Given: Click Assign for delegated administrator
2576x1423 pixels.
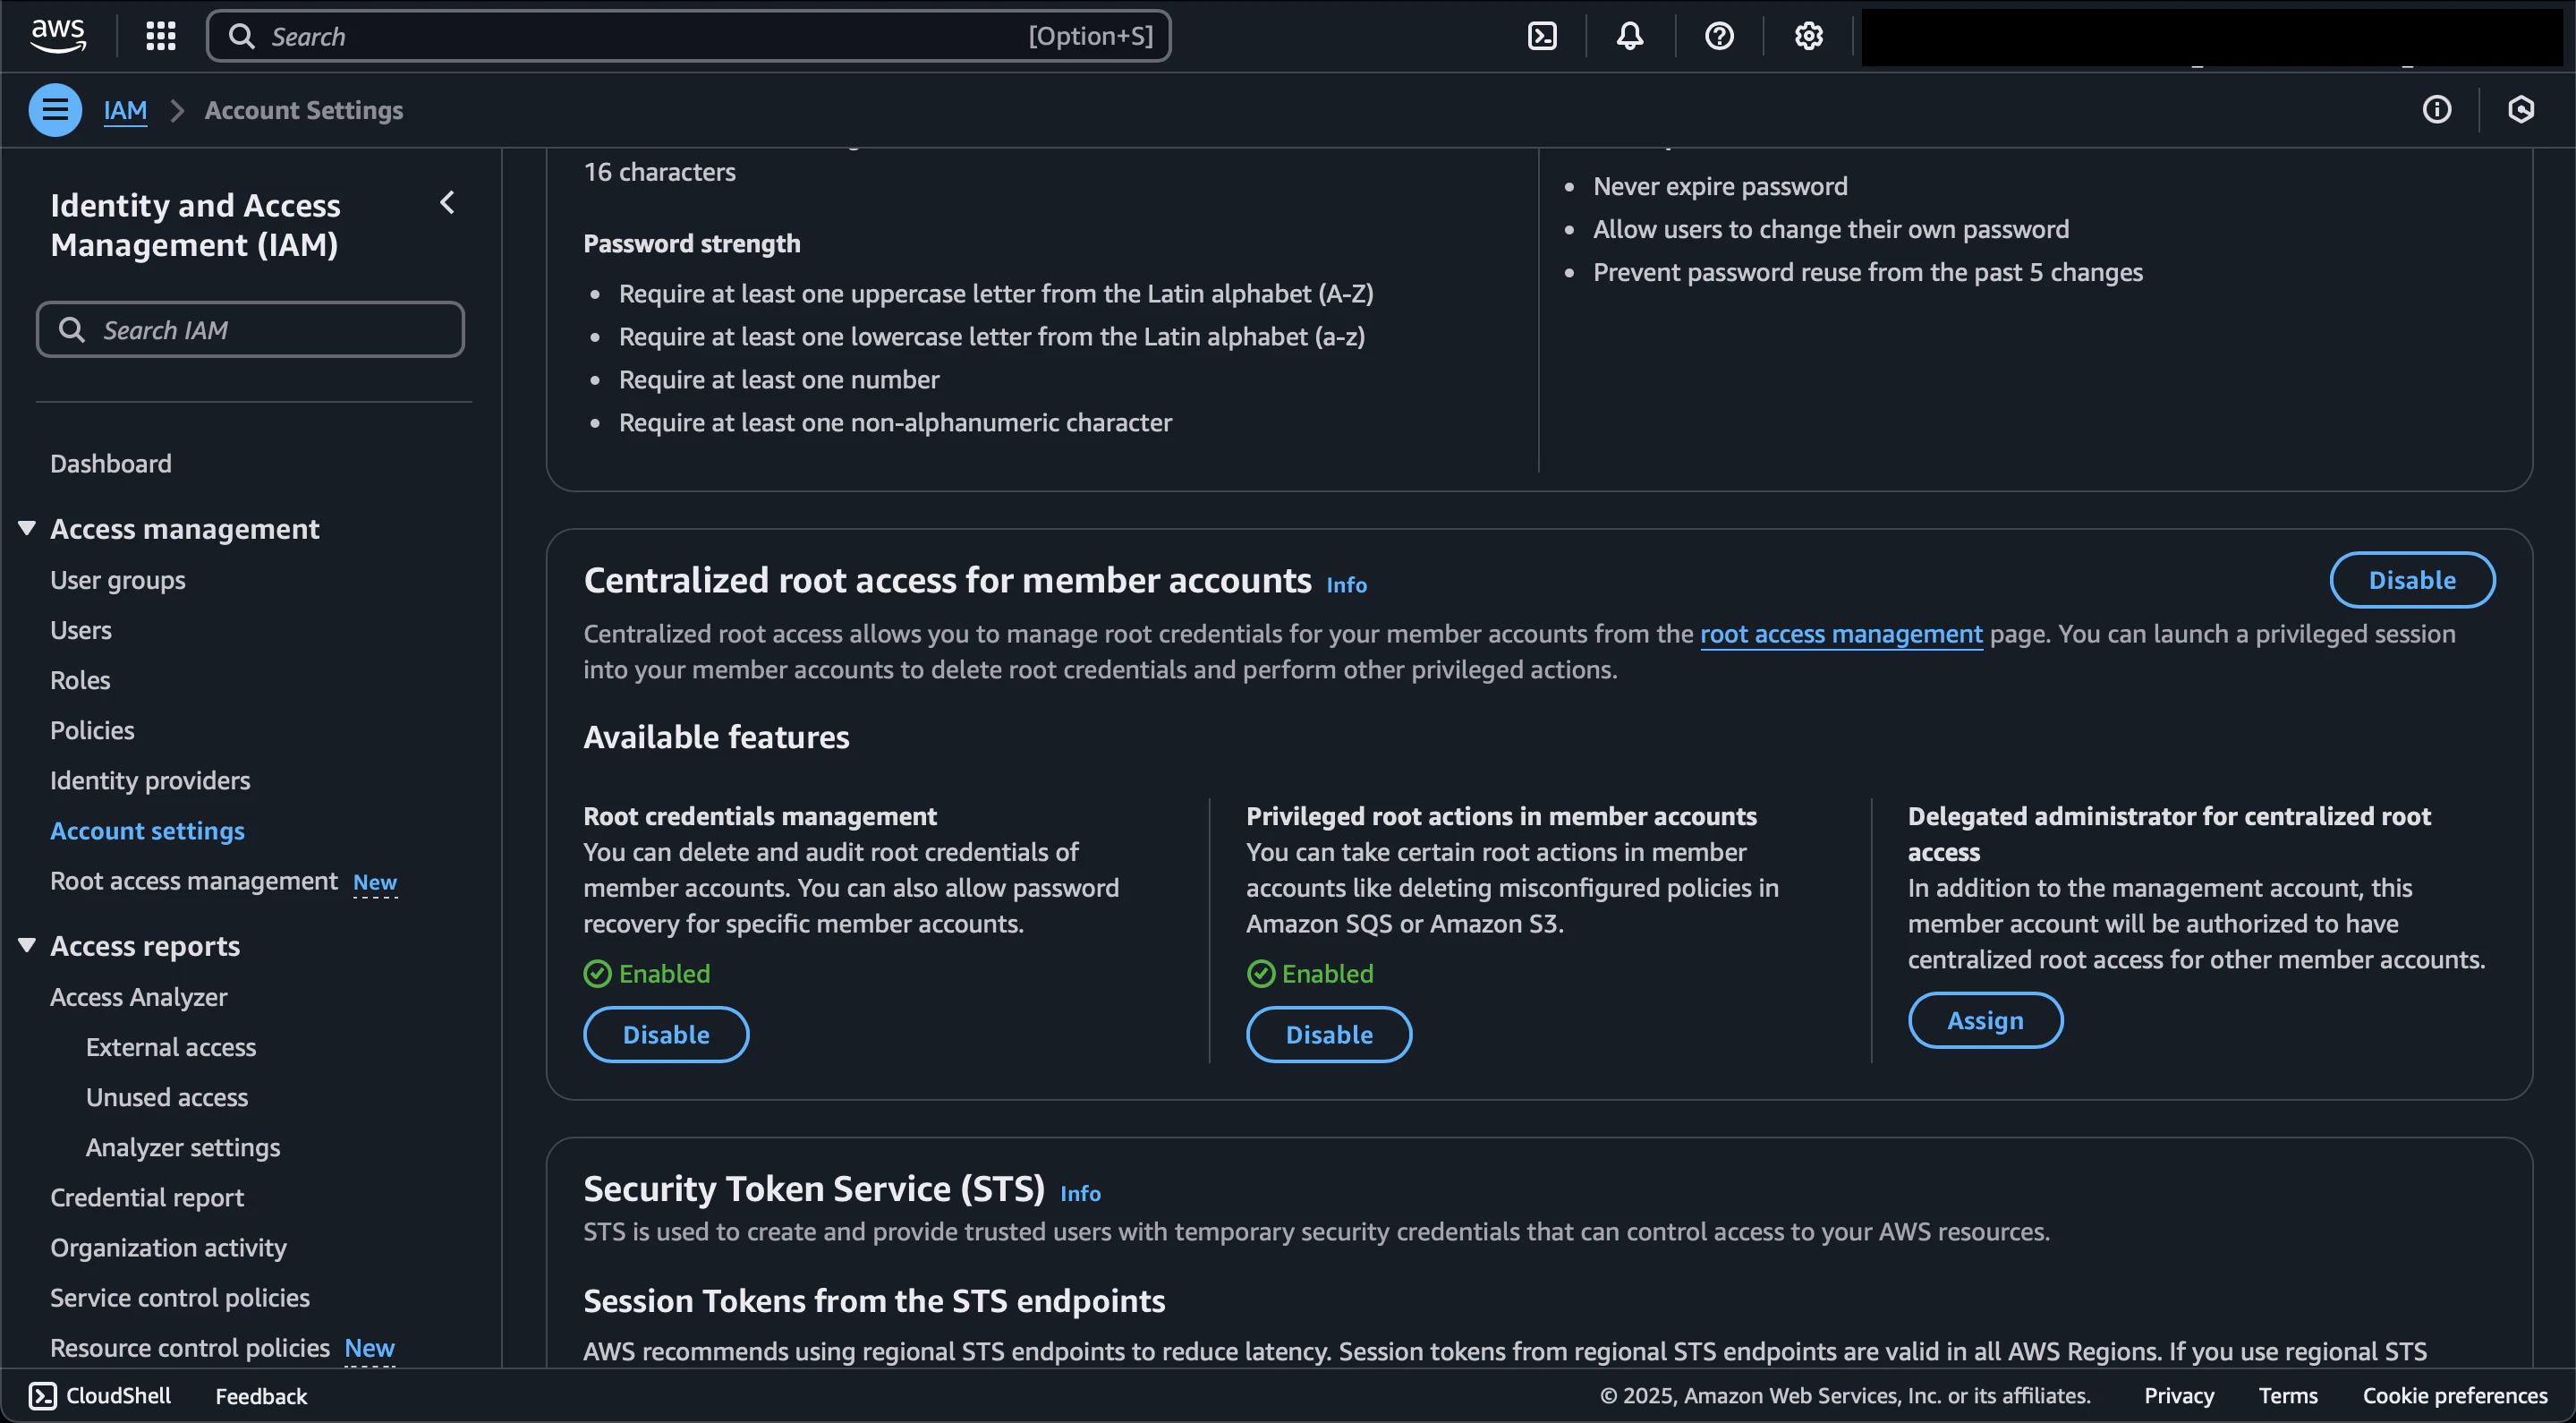Looking at the screenshot, I should 1985,1020.
